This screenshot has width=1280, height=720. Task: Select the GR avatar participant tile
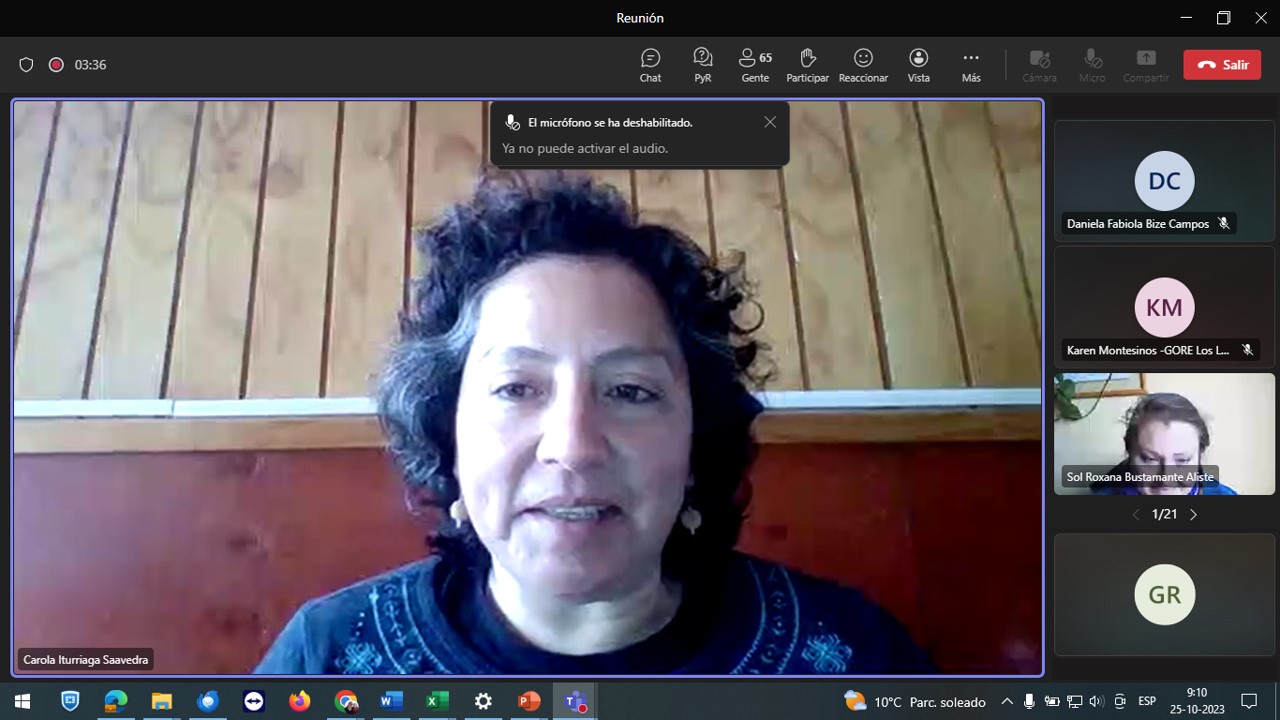(x=1164, y=595)
